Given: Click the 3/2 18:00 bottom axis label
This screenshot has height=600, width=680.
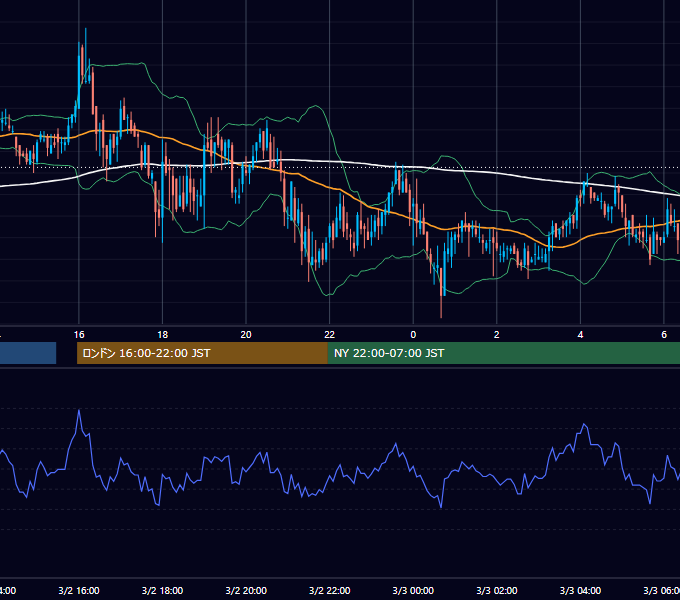Looking at the screenshot, I should tap(163, 591).
